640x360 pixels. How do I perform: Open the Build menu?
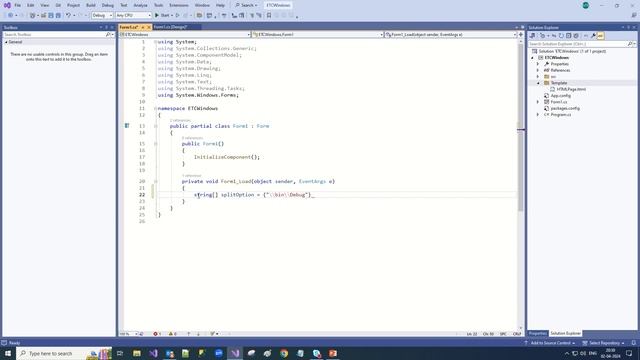91,5
